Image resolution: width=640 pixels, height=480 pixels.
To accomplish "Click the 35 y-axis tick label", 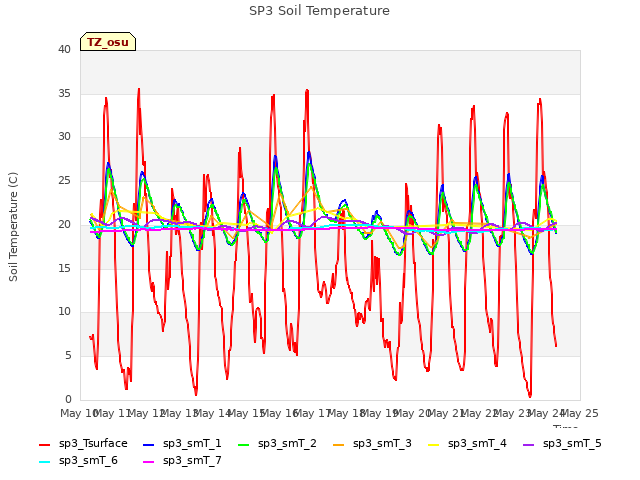I will pyautogui.click(x=64, y=93).
